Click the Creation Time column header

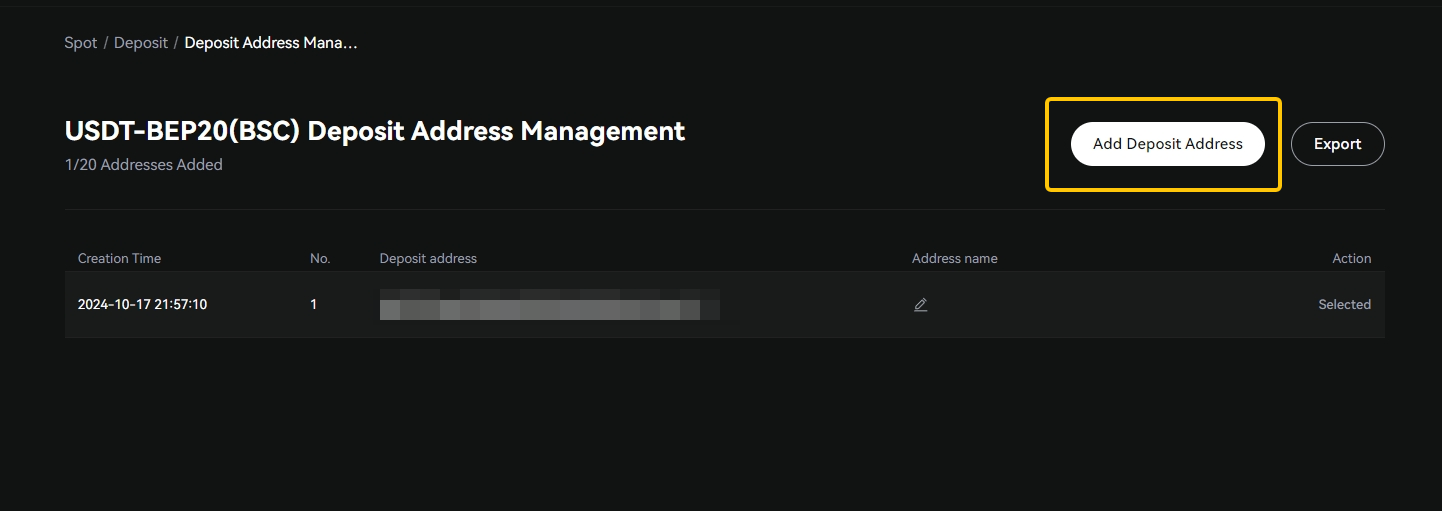click(119, 258)
